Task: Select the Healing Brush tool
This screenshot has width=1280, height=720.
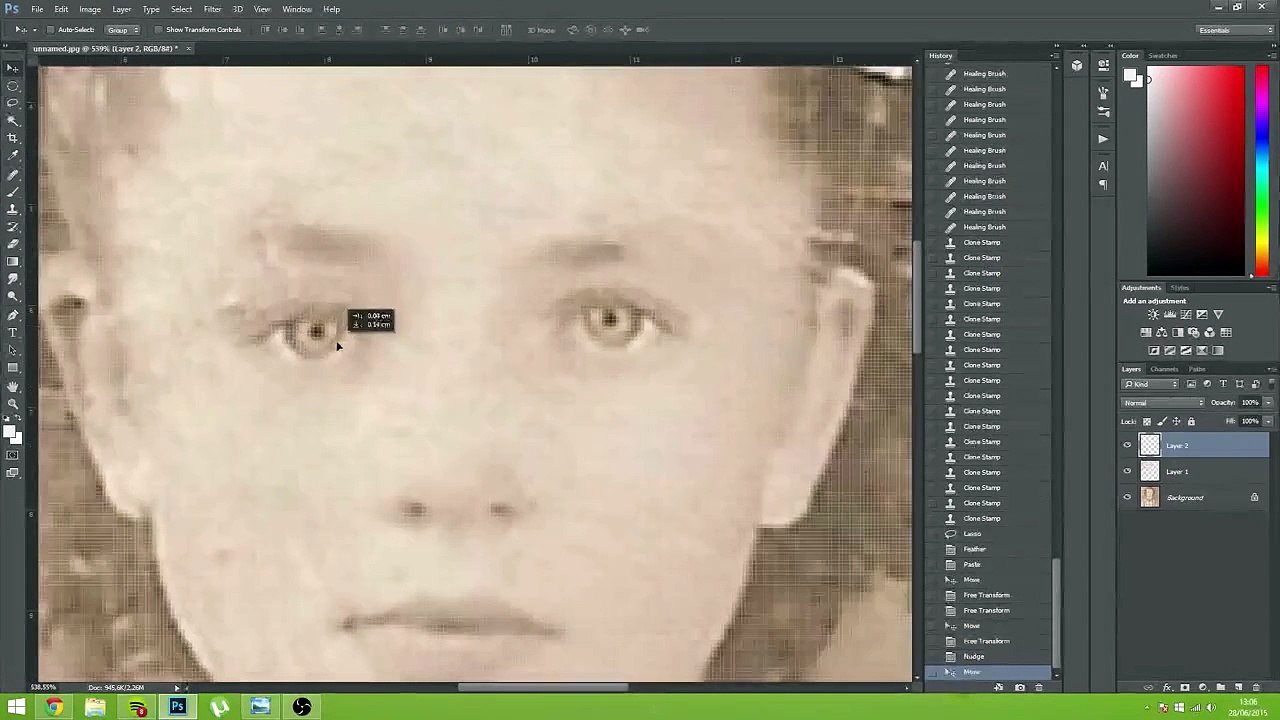Action: [x=13, y=174]
